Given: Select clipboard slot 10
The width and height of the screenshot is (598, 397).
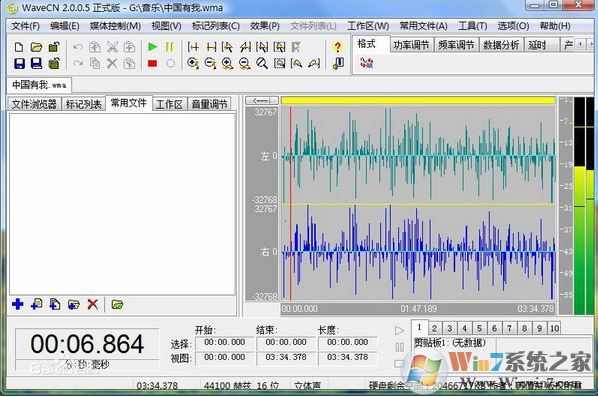Looking at the screenshot, I should [x=555, y=328].
